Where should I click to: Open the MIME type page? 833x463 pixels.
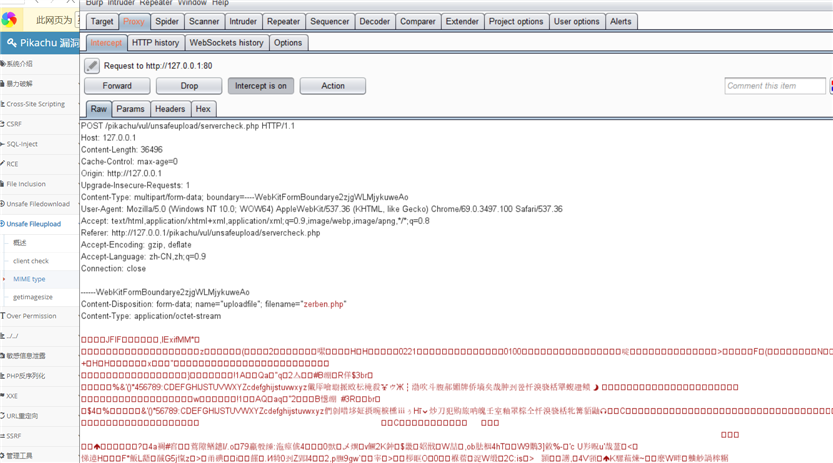(x=39, y=279)
